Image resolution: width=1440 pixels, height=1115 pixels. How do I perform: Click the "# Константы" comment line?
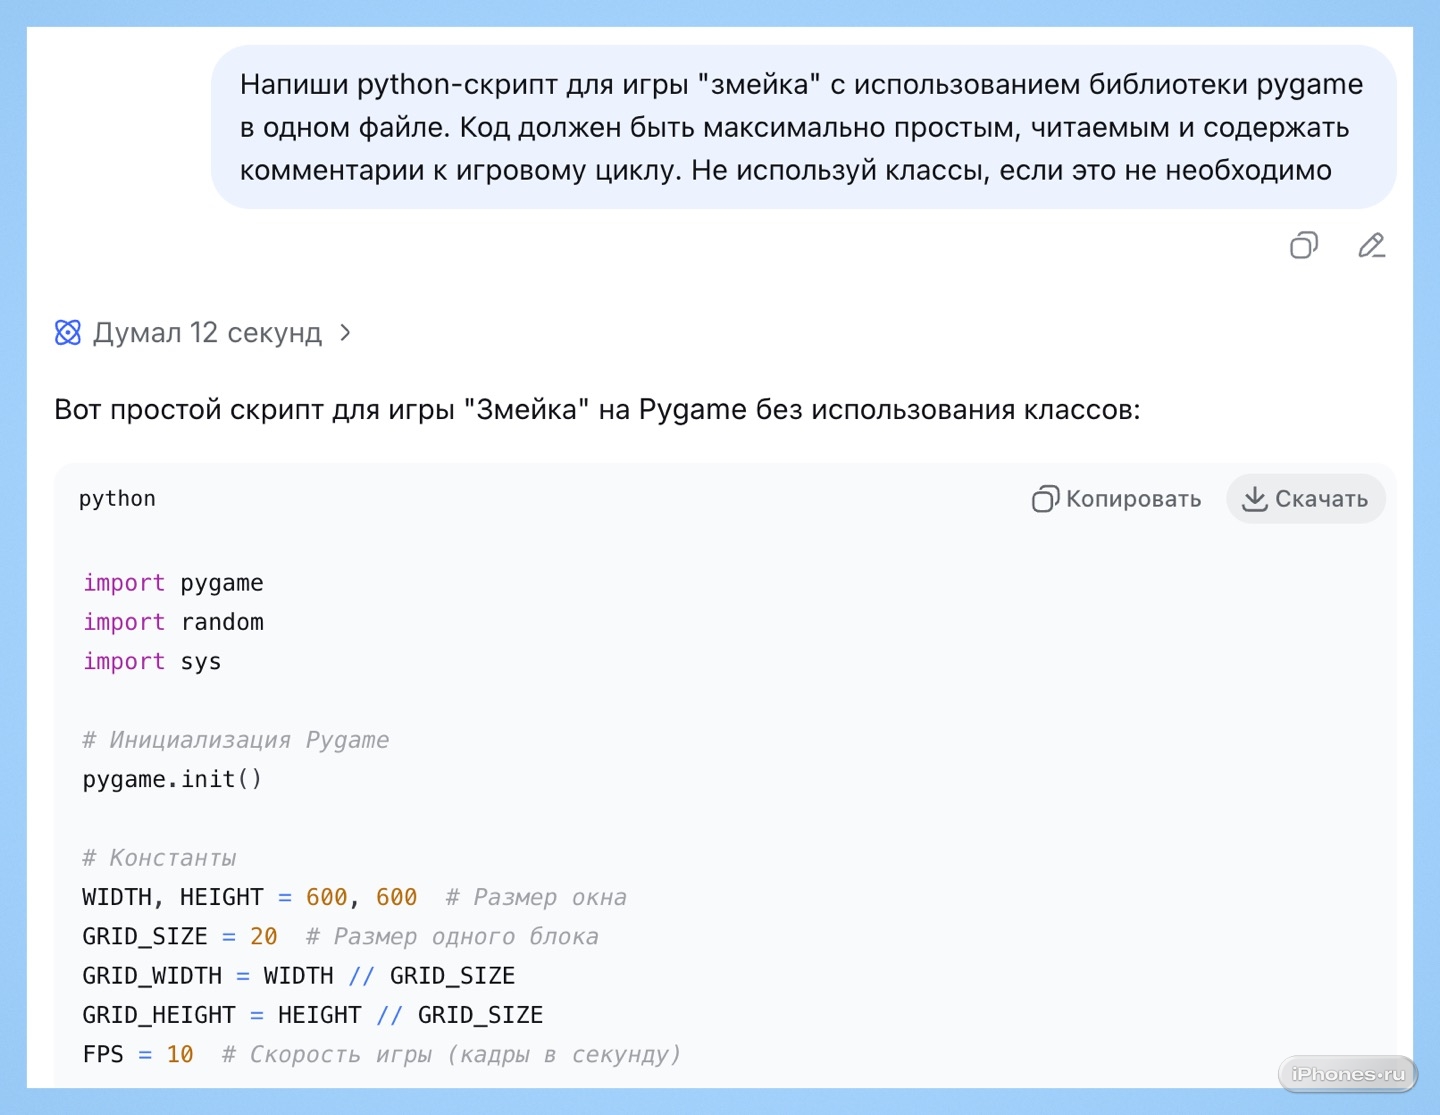[x=159, y=858]
